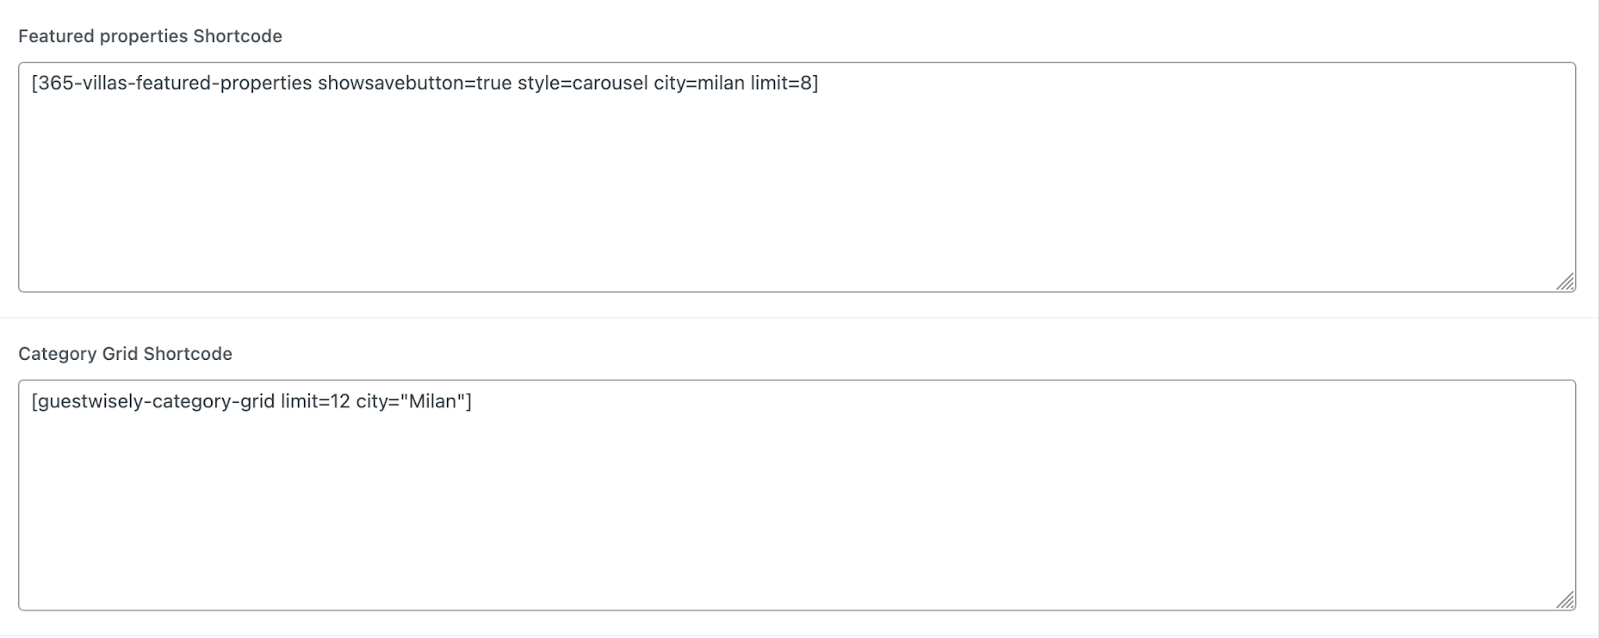Click city="Milan" in the category shortcode
1600x638 pixels.
(410, 401)
